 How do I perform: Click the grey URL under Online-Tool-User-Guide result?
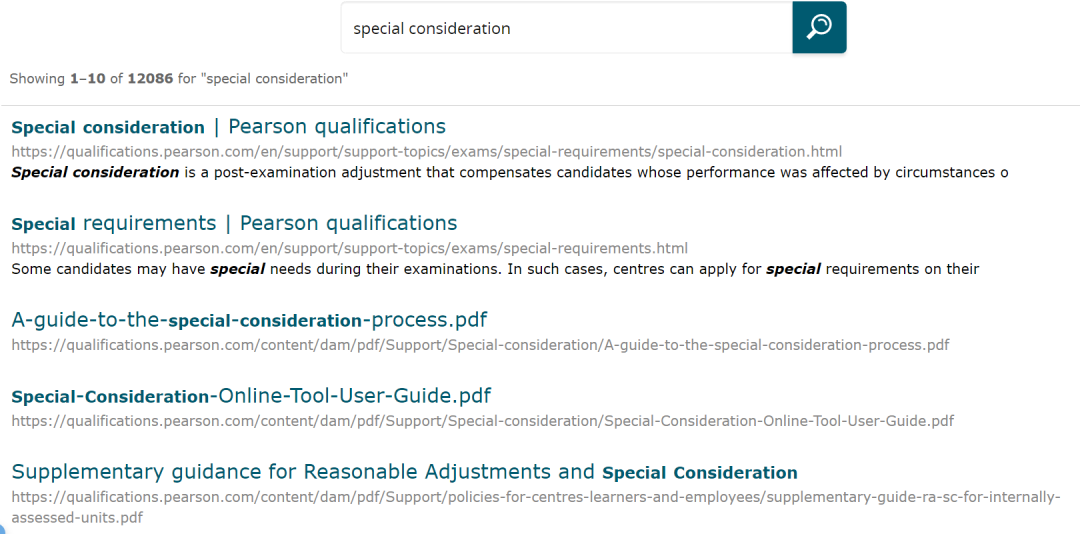(x=483, y=420)
